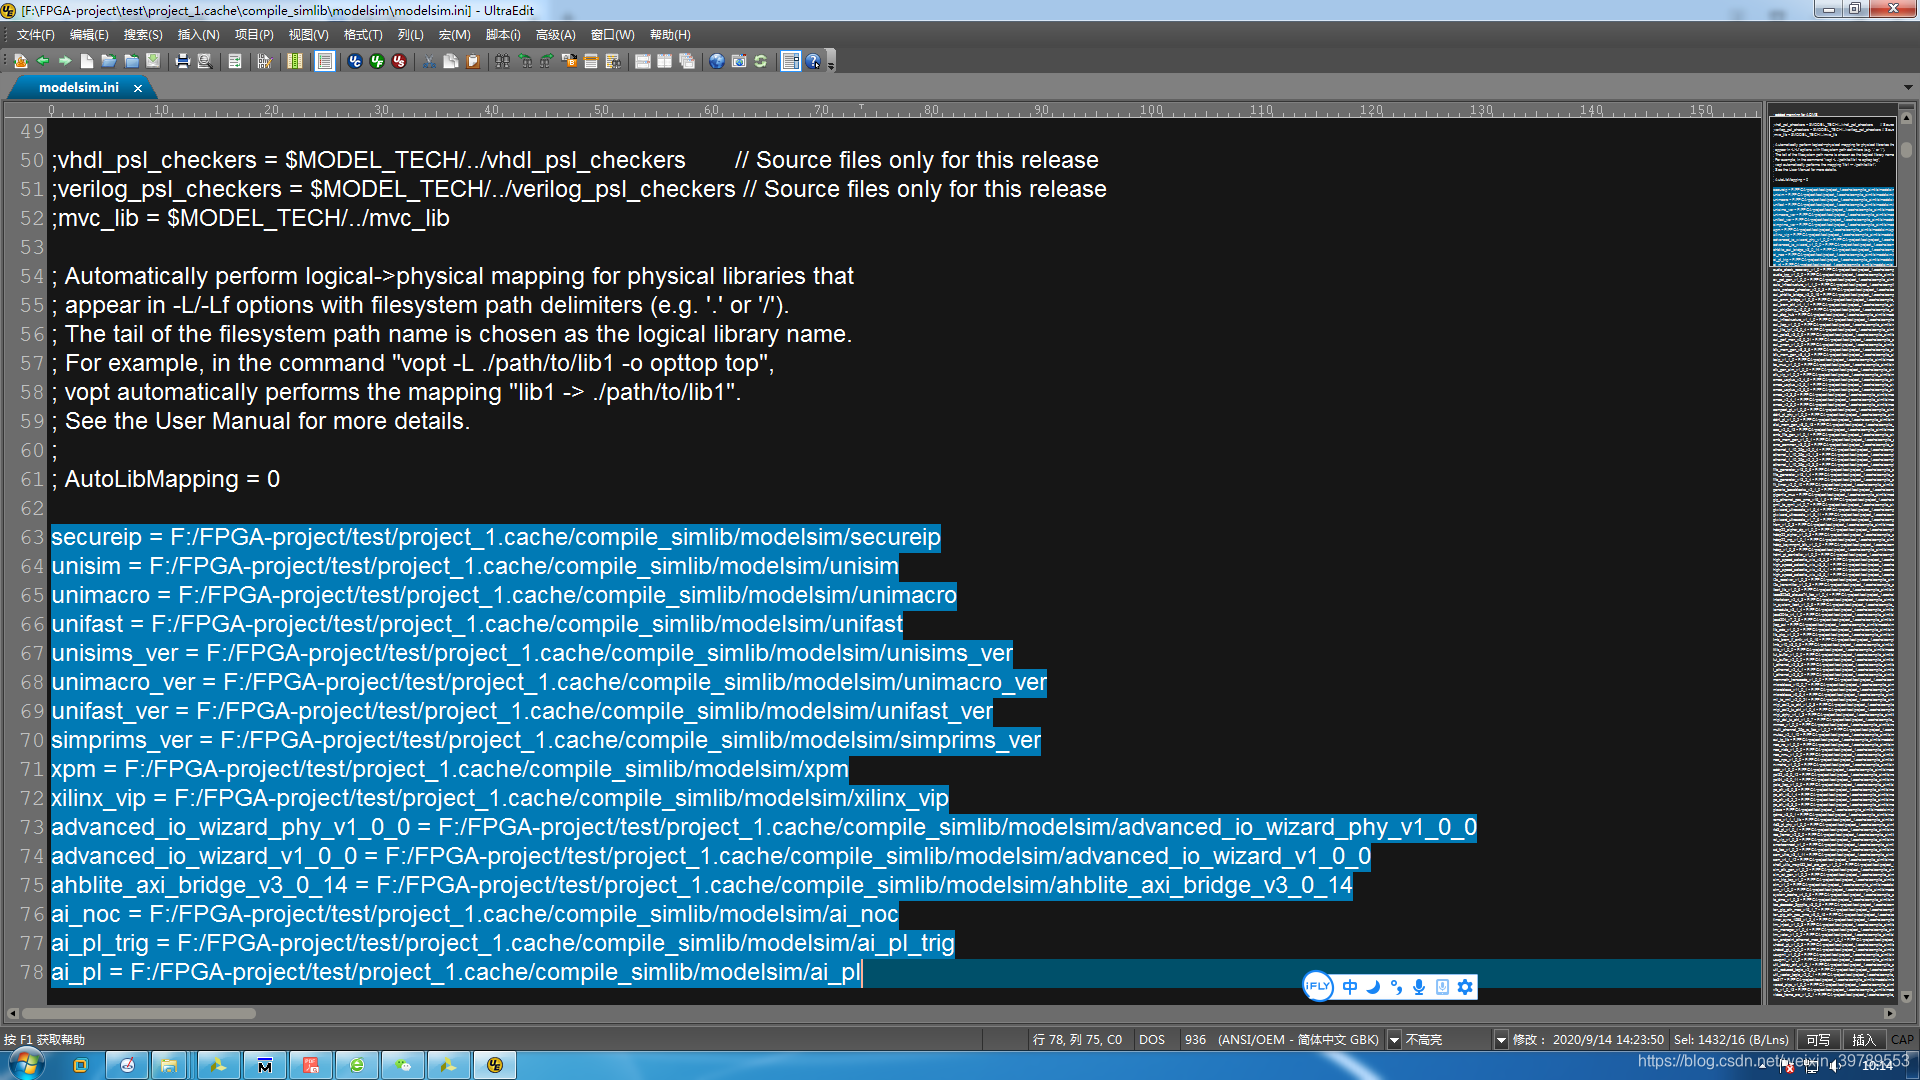Open the 文件(F) menu
Image resolution: width=1920 pixels, height=1080 pixels.
coord(35,35)
